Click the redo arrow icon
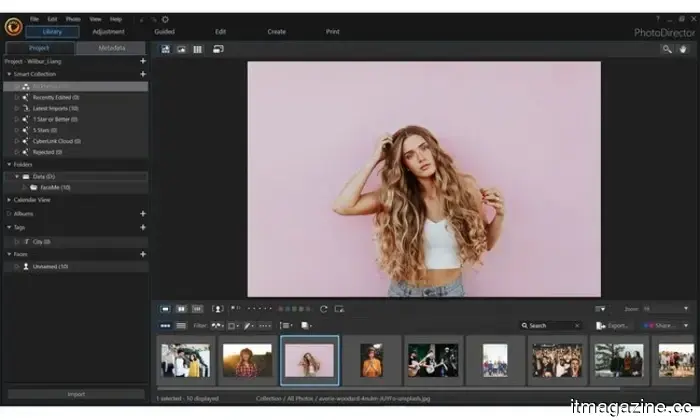 (154, 20)
